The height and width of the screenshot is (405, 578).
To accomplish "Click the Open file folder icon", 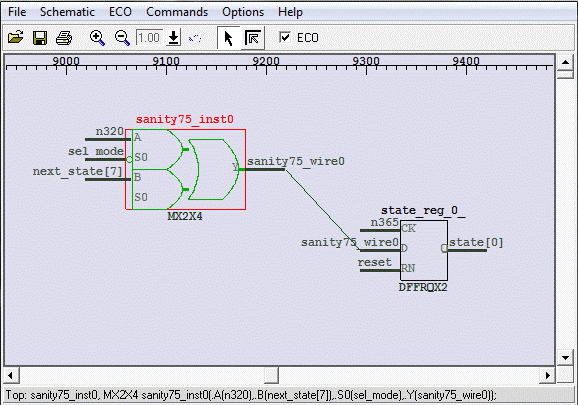I will (x=15, y=38).
